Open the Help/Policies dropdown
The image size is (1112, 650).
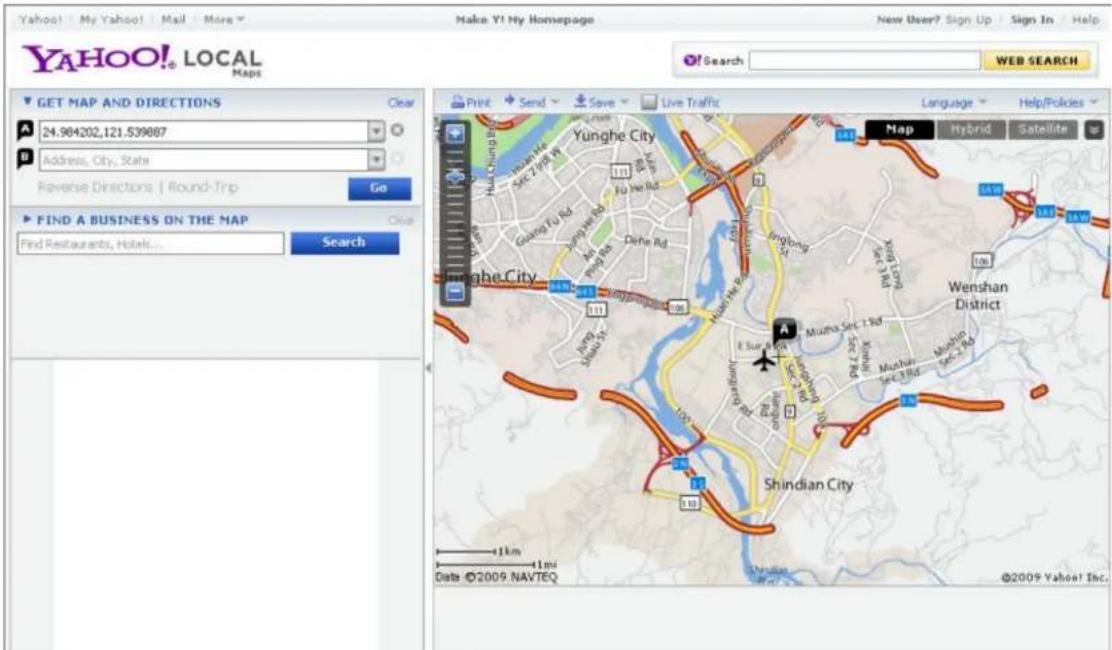(1058, 103)
